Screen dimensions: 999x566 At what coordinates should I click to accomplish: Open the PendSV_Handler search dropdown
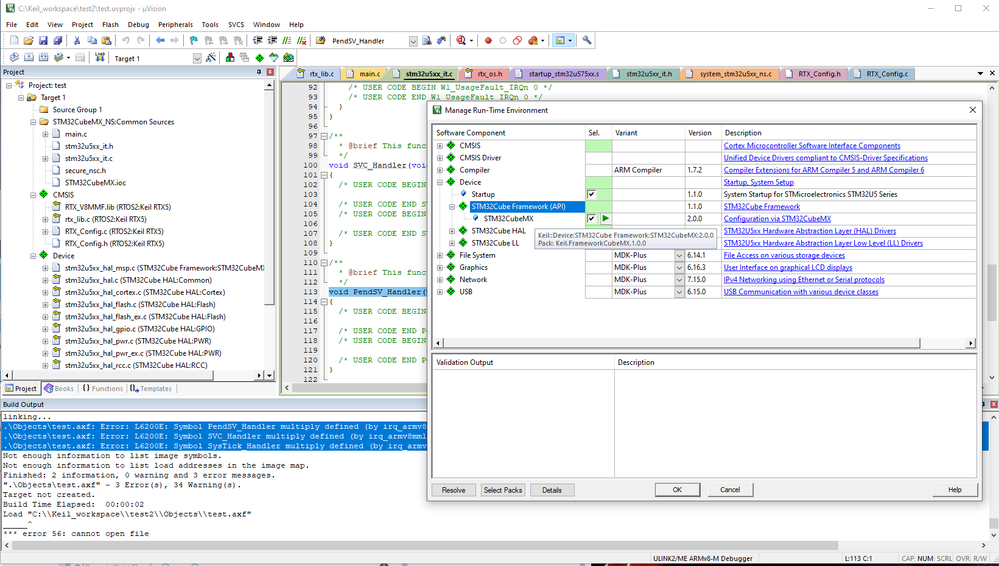[413, 41]
